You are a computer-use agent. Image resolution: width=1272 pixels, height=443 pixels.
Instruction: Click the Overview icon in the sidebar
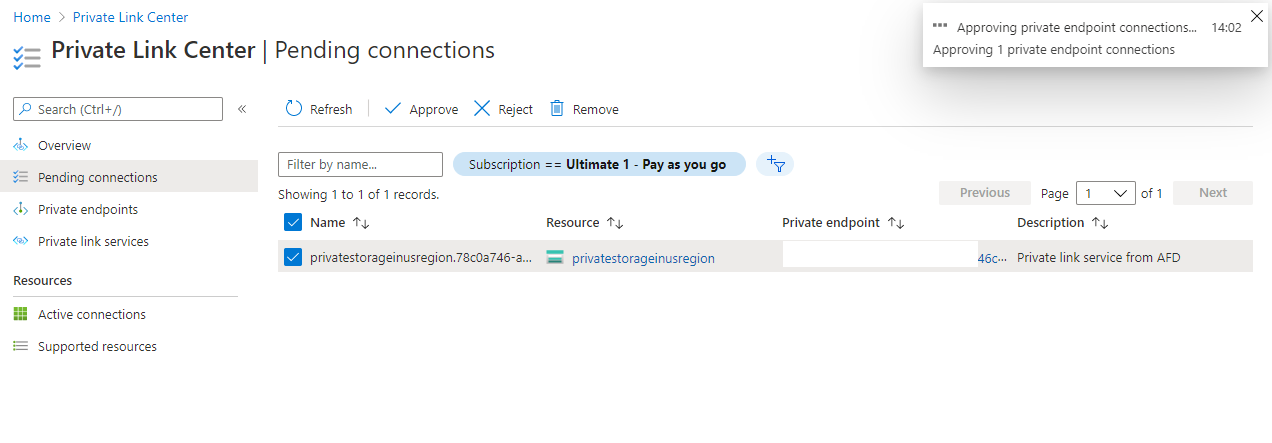(x=21, y=145)
